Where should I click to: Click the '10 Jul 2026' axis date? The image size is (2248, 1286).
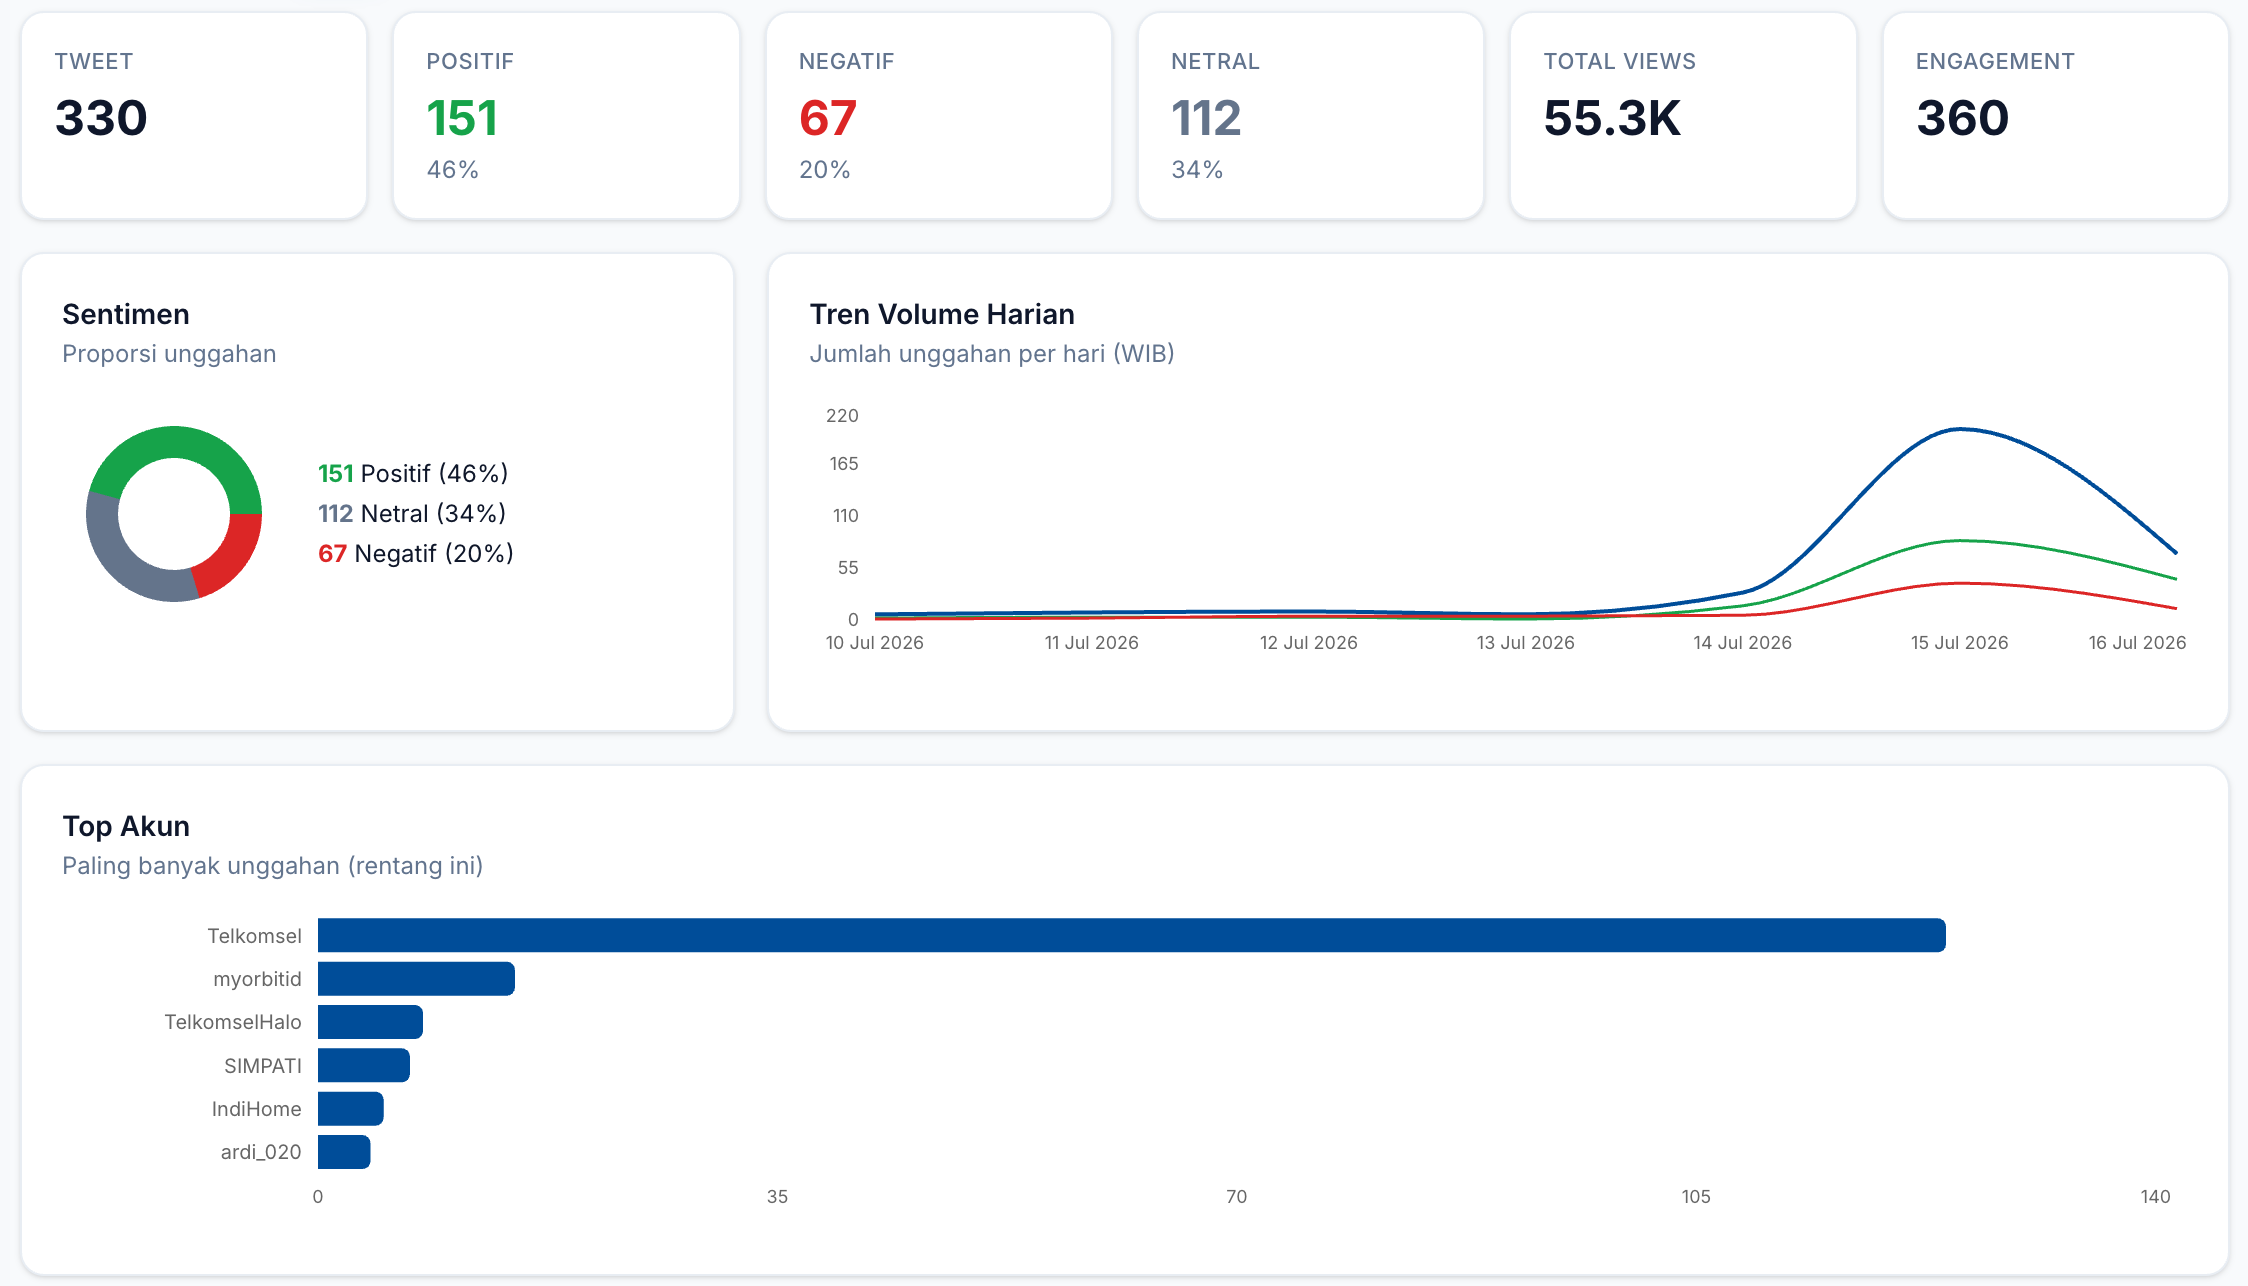[875, 643]
